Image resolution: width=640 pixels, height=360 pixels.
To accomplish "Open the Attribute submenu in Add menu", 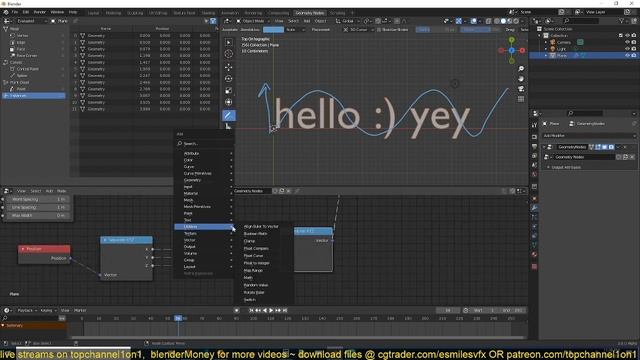I will point(204,153).
